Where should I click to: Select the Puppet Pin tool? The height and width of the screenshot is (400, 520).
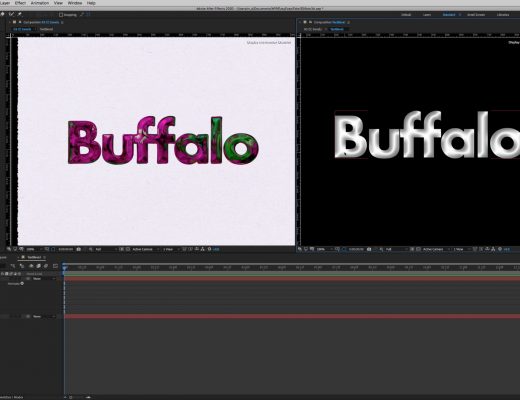[x=19, y=14]
